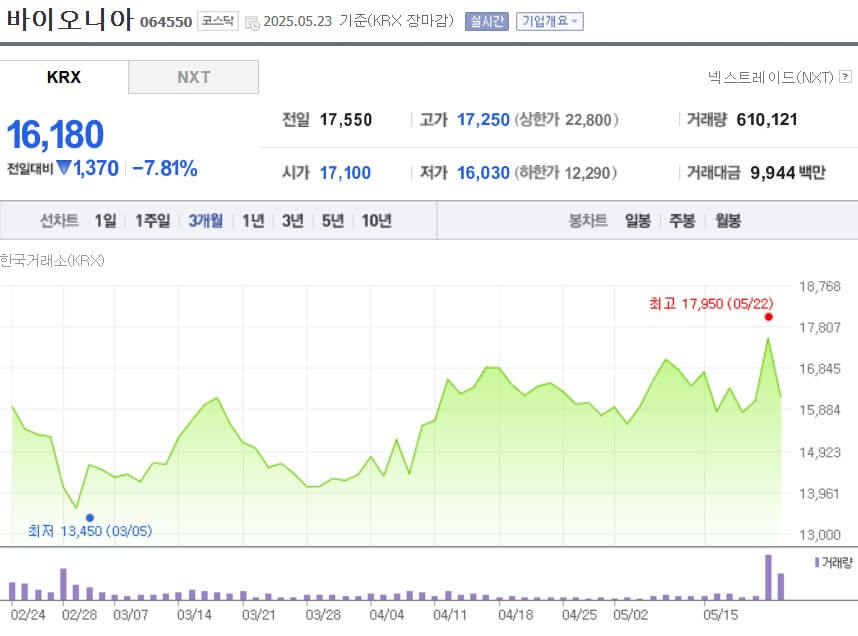The height and width of the screenshot is (636, 858).
Task: Select the 1주일 line chart period
Action: click(153, 221)
